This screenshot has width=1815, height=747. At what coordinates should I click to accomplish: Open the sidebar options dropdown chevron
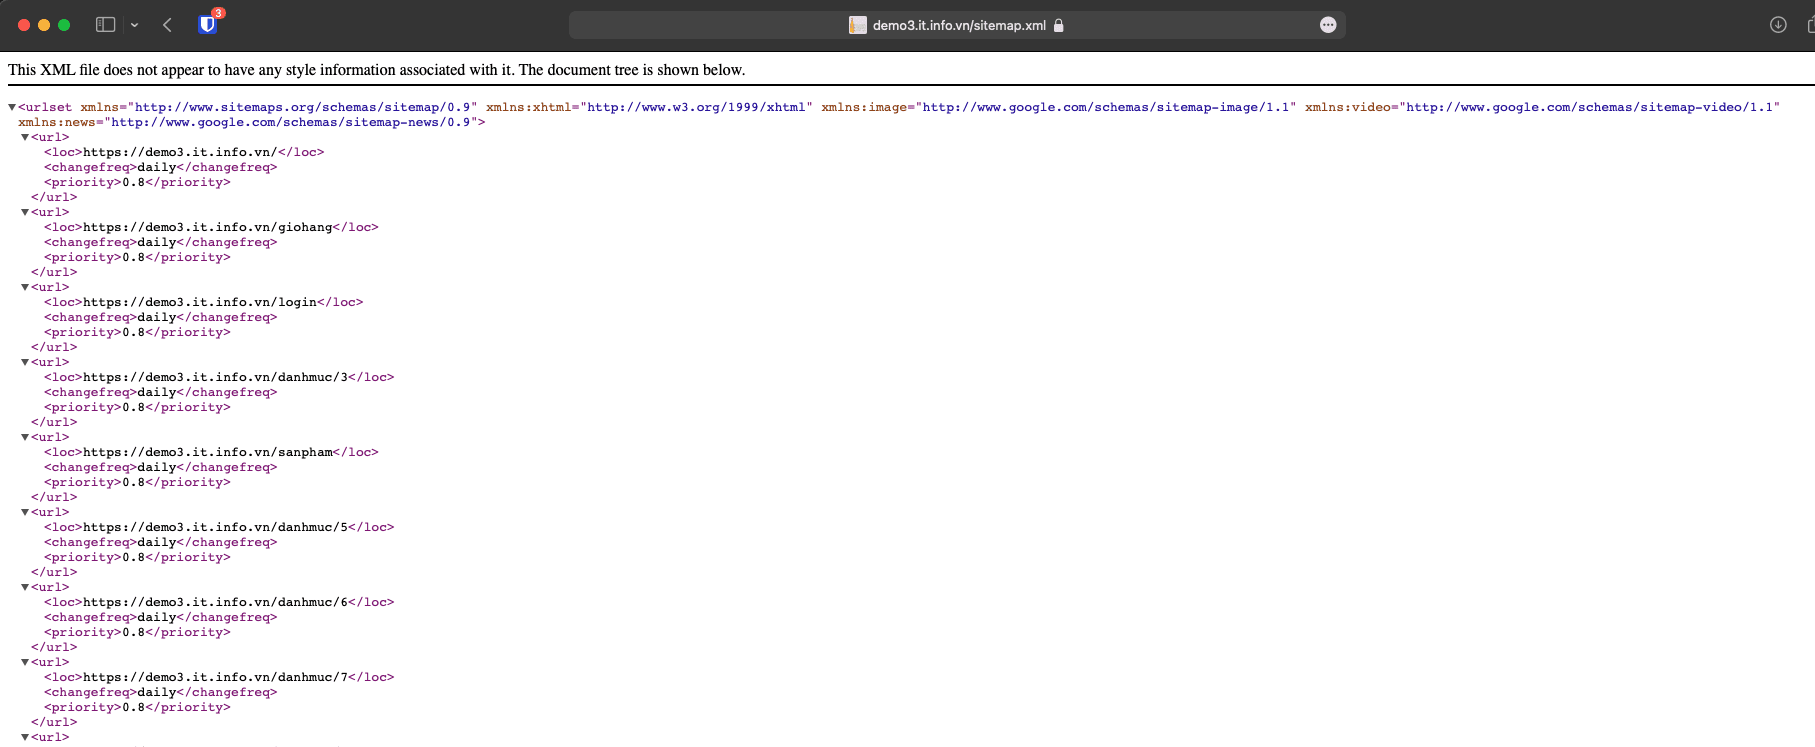134,25
